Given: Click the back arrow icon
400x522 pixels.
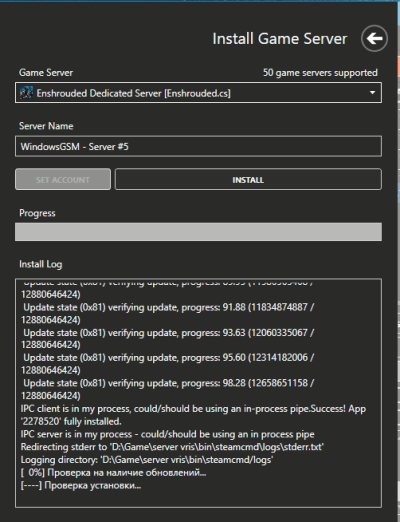Looking at the screenshot, I should 374,39.
